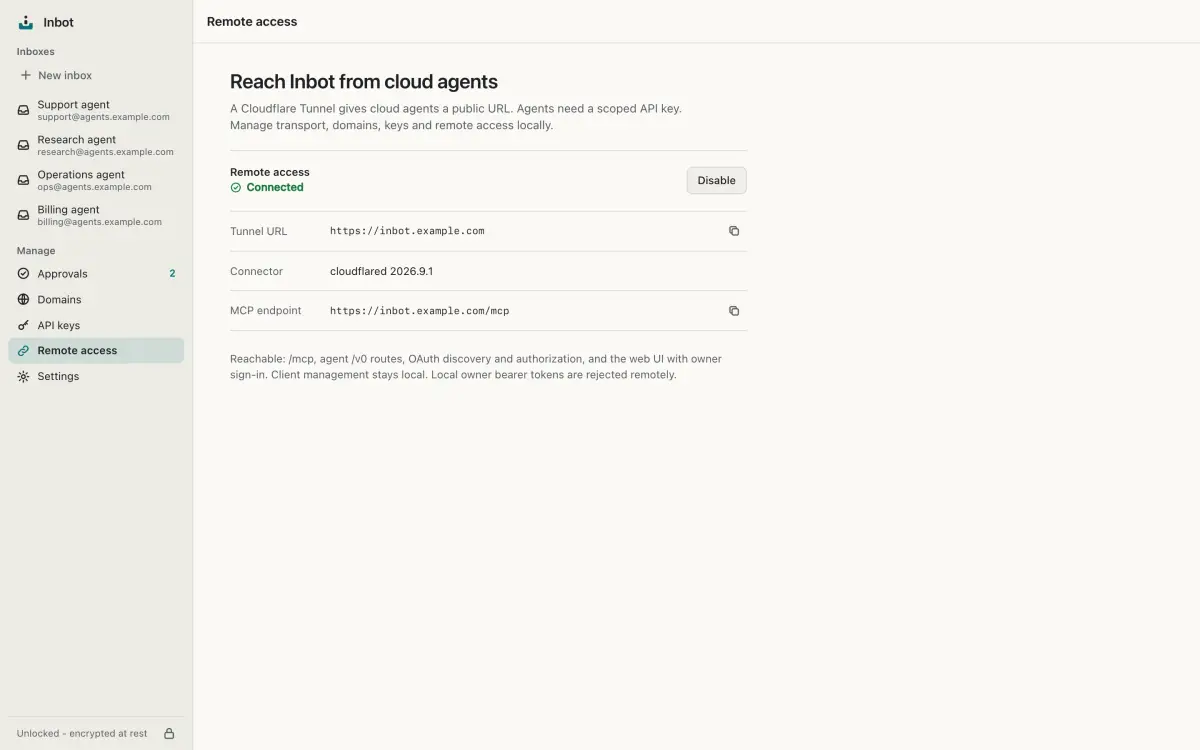Screen dimensions: 1200x750
Task: Go to Approvals in the sidebar
Action: tap(96, 273)
